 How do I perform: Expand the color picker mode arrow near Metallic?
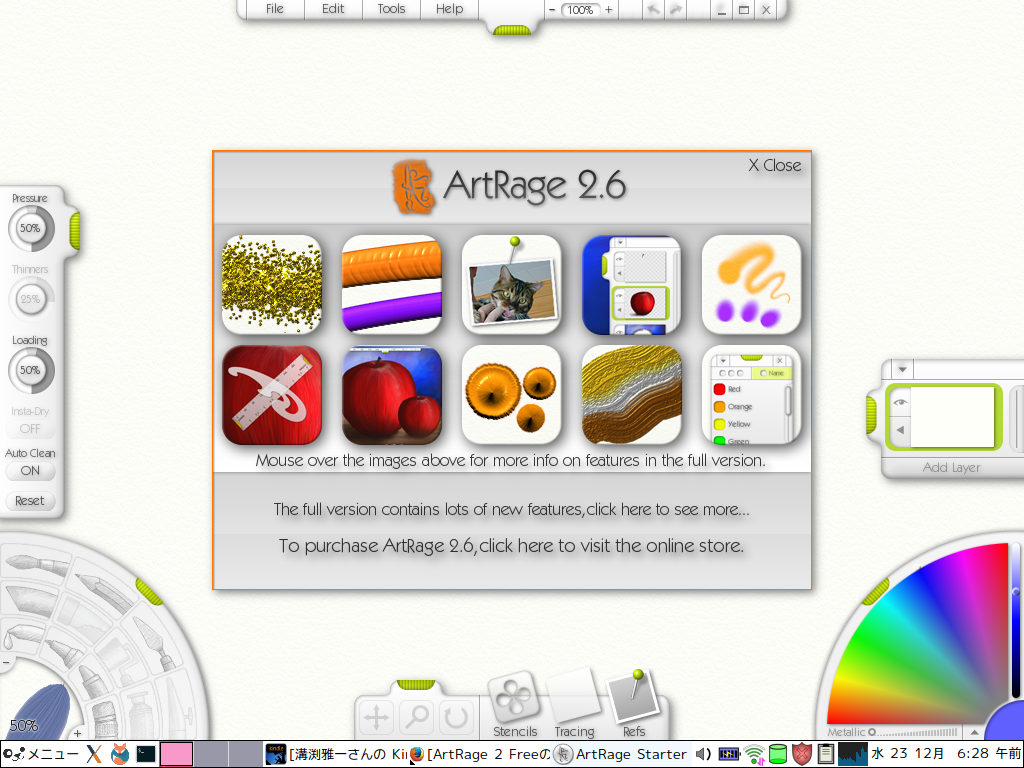(x=974, y=732)
